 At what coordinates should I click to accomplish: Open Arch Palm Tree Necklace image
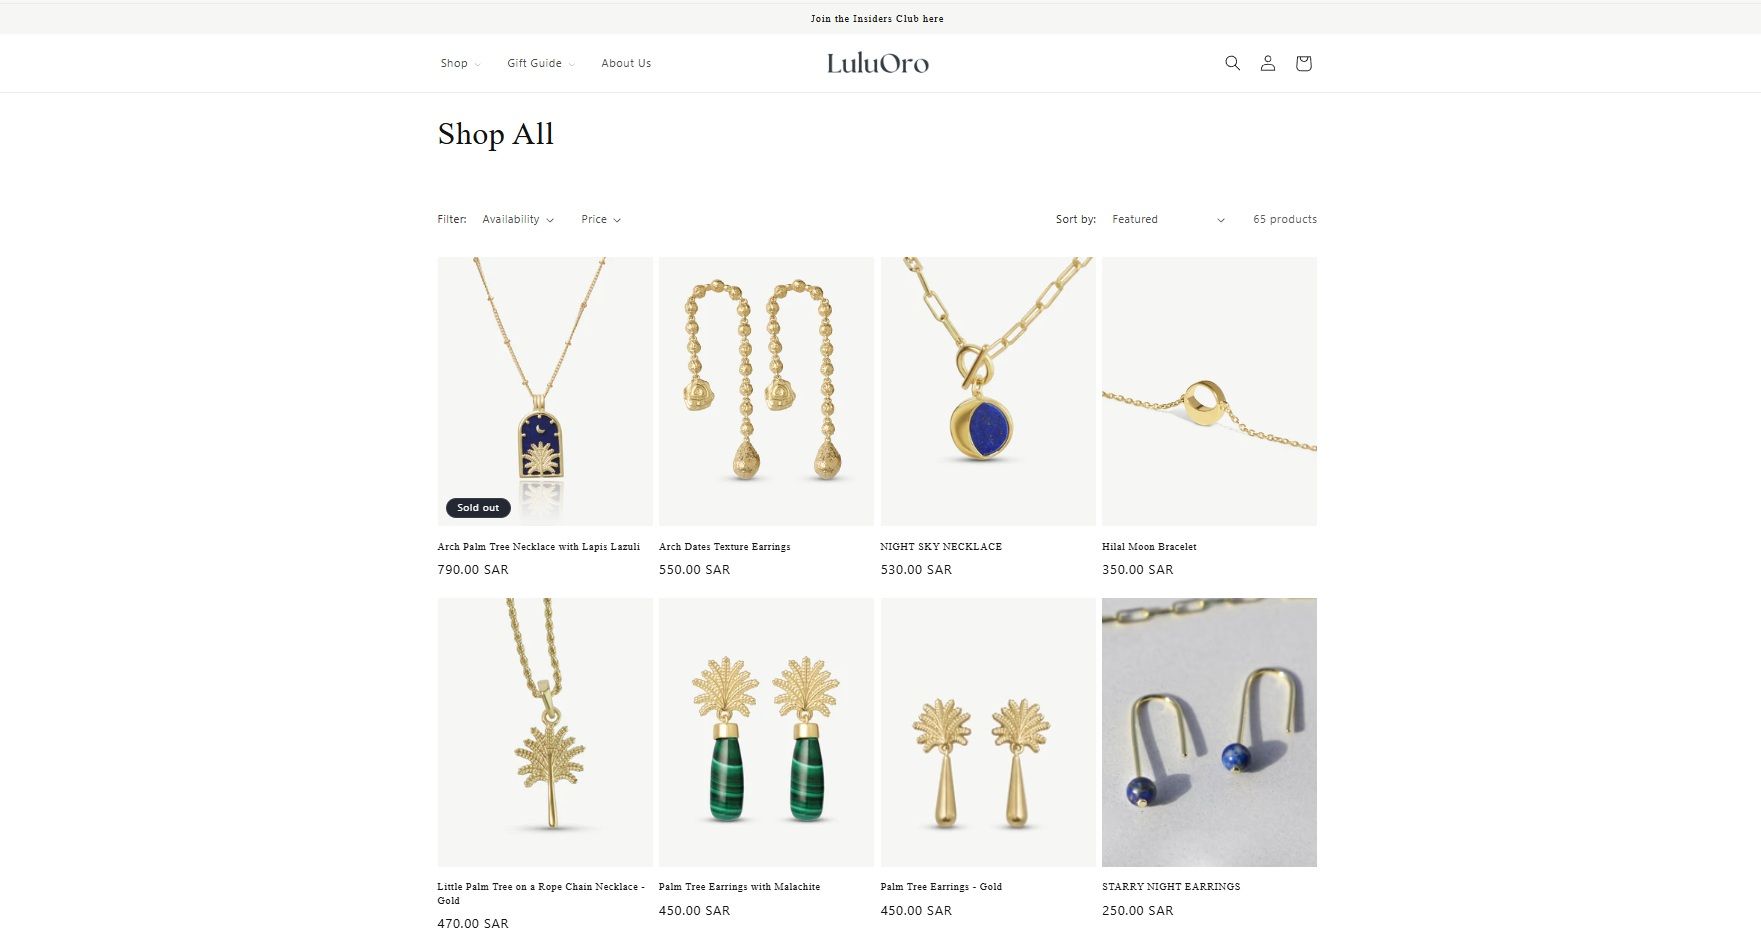545,391
